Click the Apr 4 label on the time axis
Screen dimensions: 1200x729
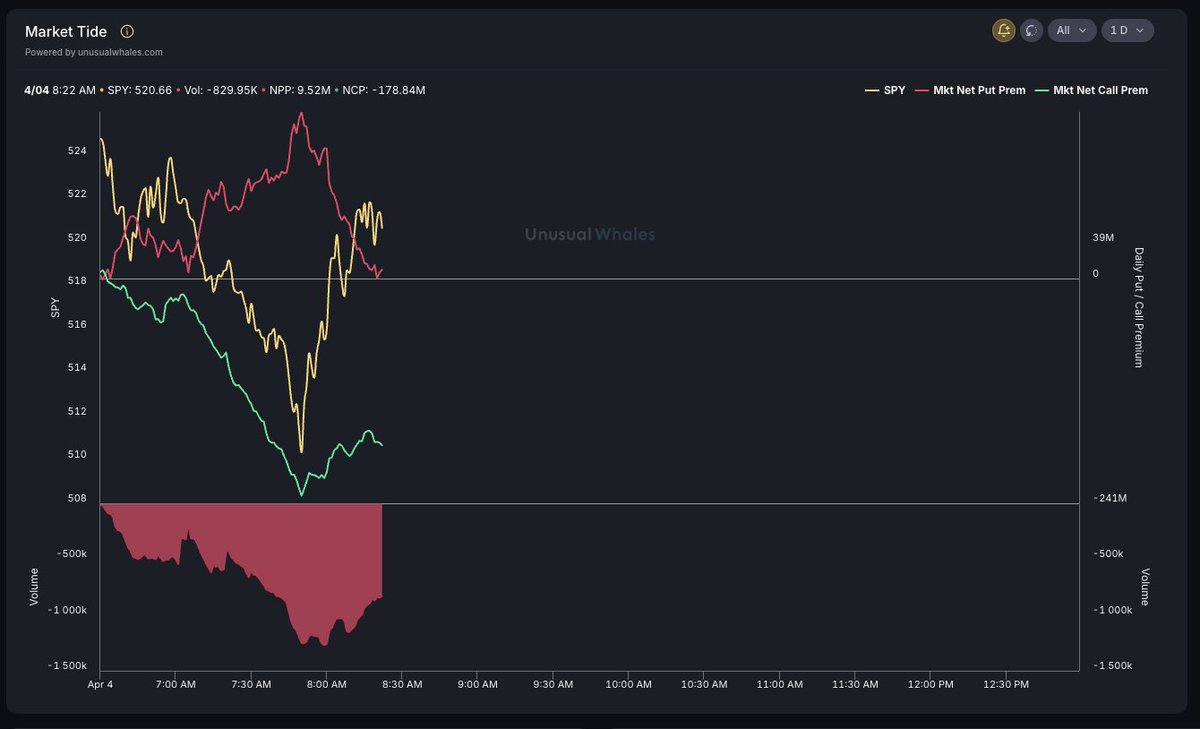tap(101, 684)
